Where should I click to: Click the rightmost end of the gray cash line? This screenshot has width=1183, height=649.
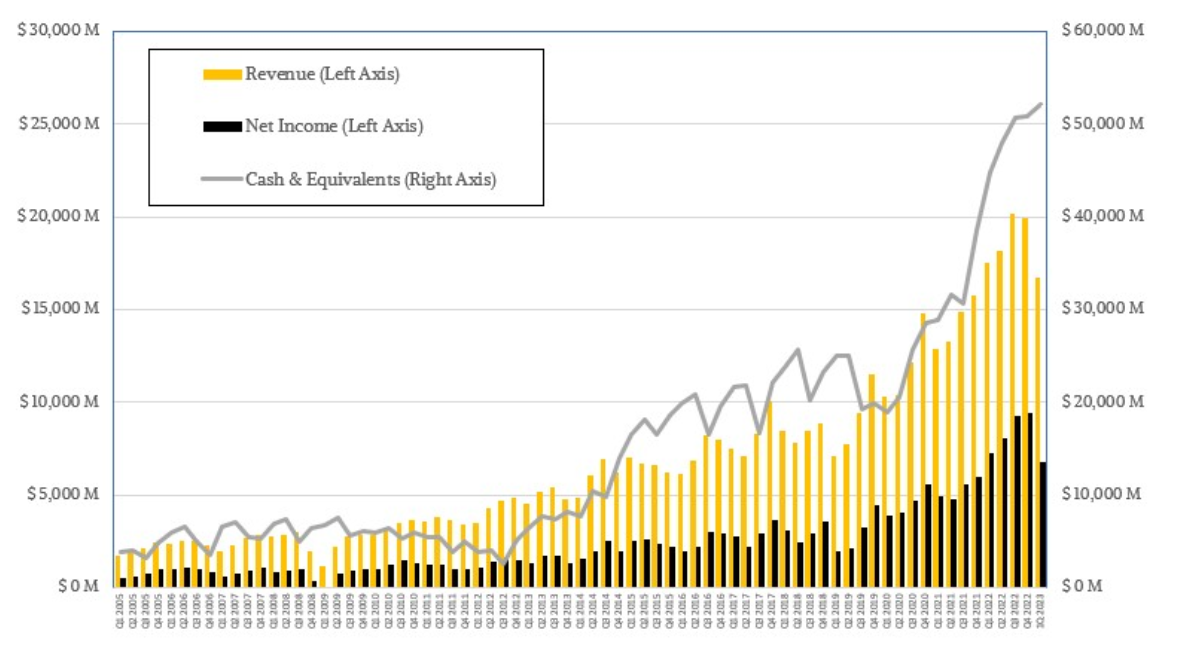[x=1041, y=104]
